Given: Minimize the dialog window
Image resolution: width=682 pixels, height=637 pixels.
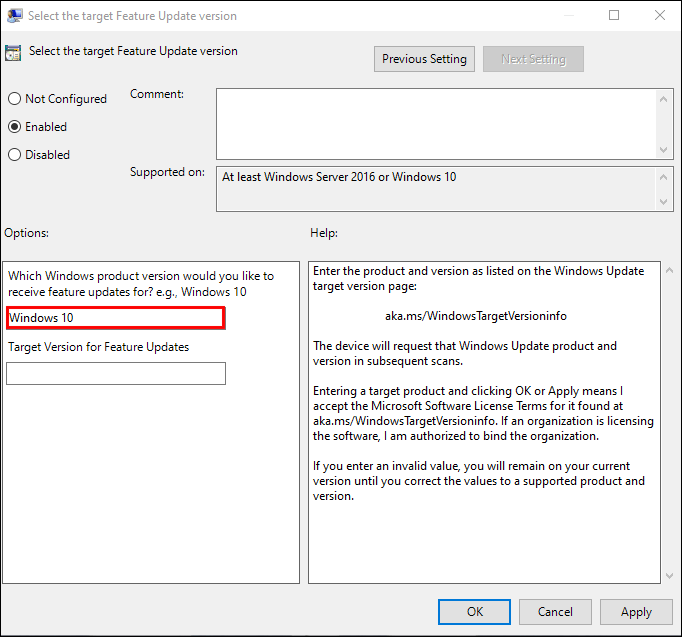Looking at the screenshot, I should point(568,15).
